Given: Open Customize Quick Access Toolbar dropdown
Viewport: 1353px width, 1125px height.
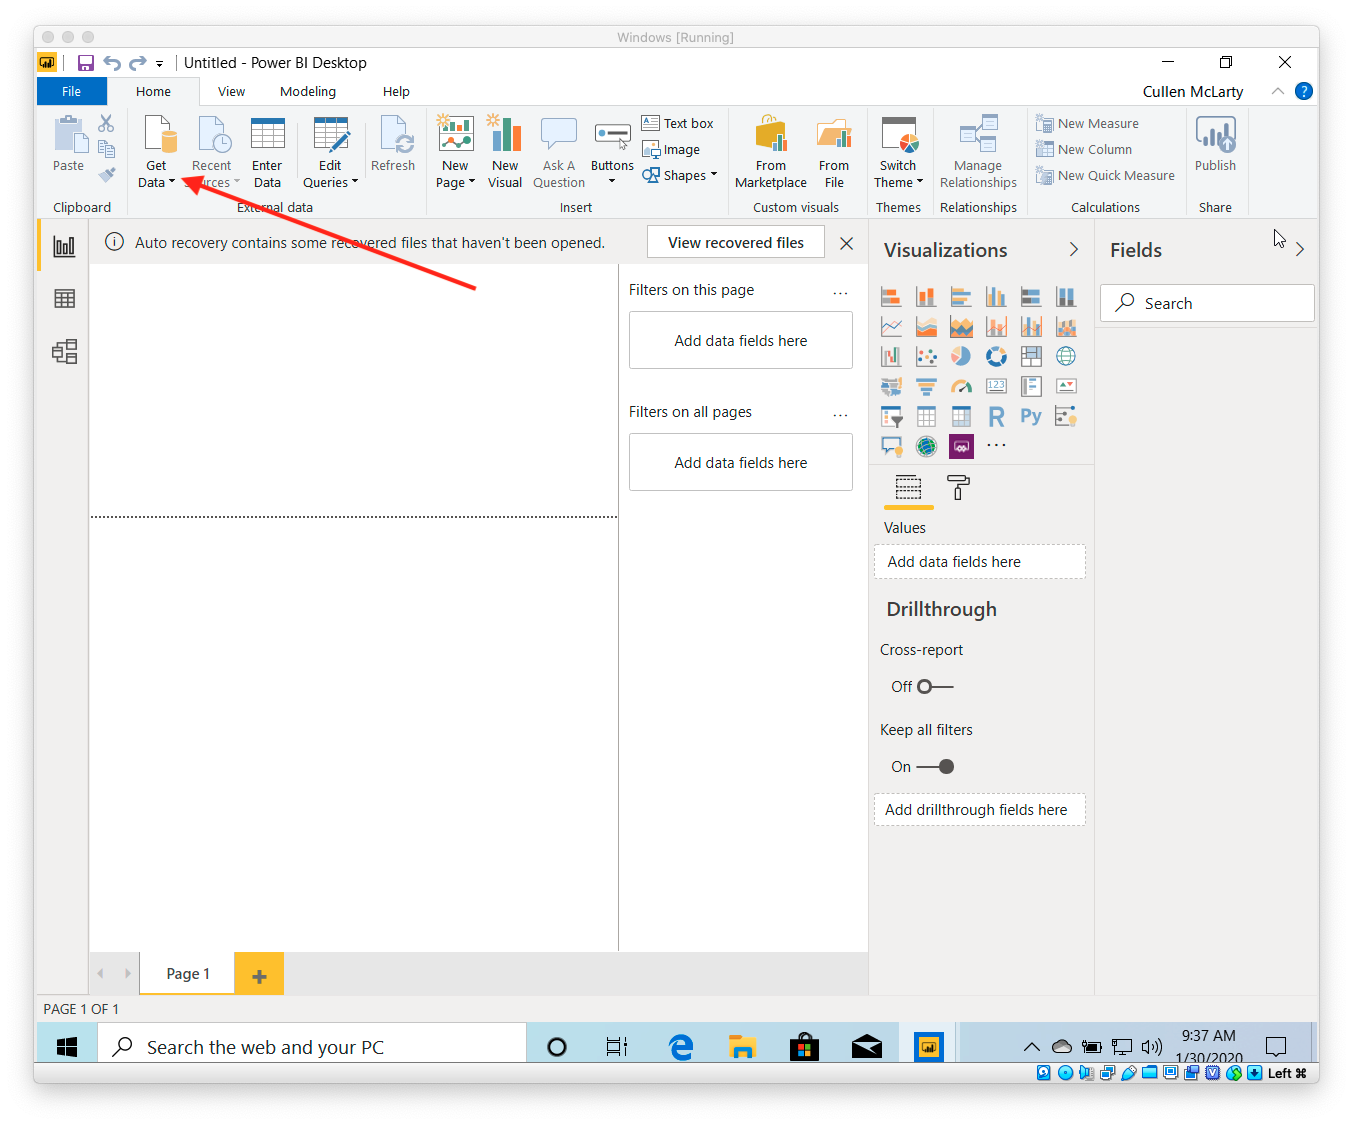Looking at the screenshot, I should tap(160, 64).
